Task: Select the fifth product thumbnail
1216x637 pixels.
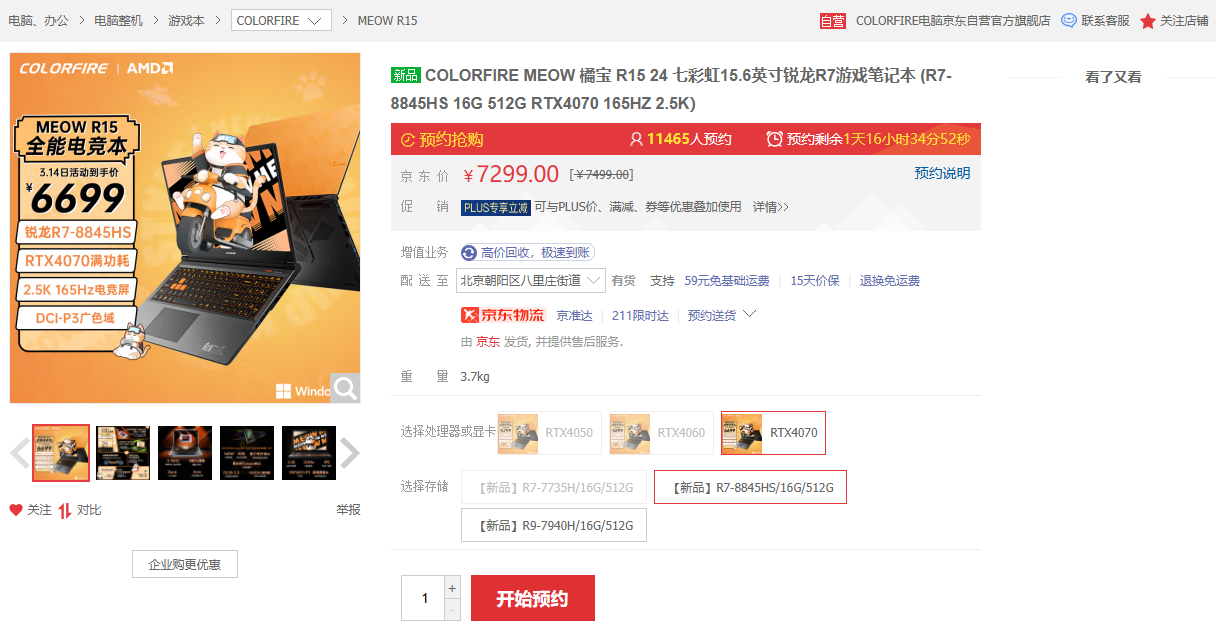Action: pos(309,453)
